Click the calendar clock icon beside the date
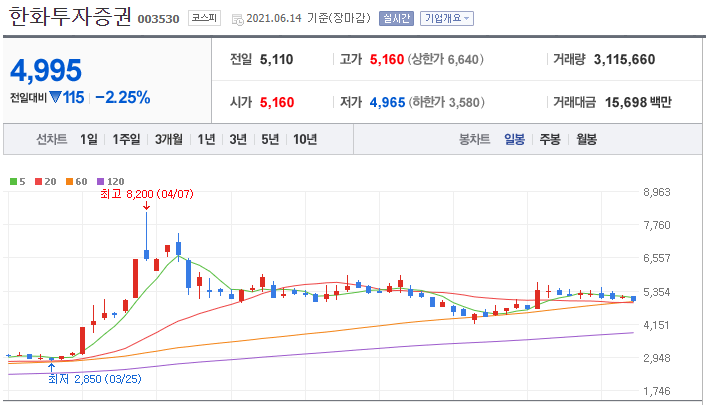Image resolution: width=706 pixels, height=405 pixels. tap(237, 19)
